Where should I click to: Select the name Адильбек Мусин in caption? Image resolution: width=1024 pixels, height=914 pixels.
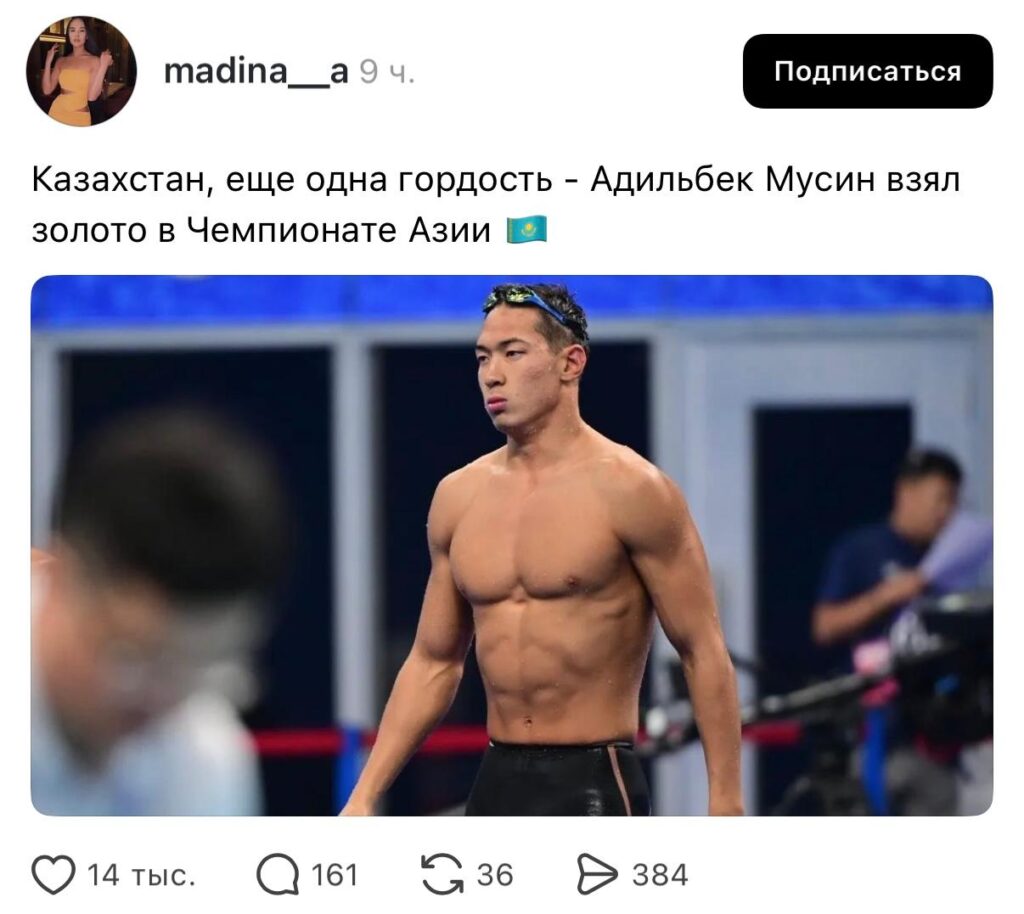[x=732, y=180]
